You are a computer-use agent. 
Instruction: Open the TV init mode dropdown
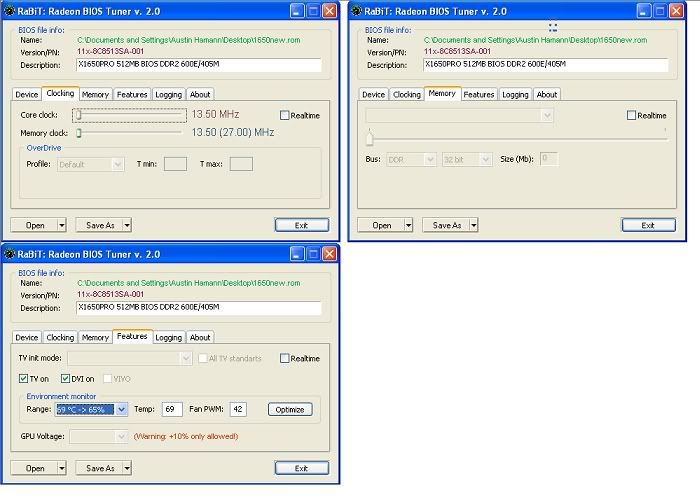click(x=186, y=358)
